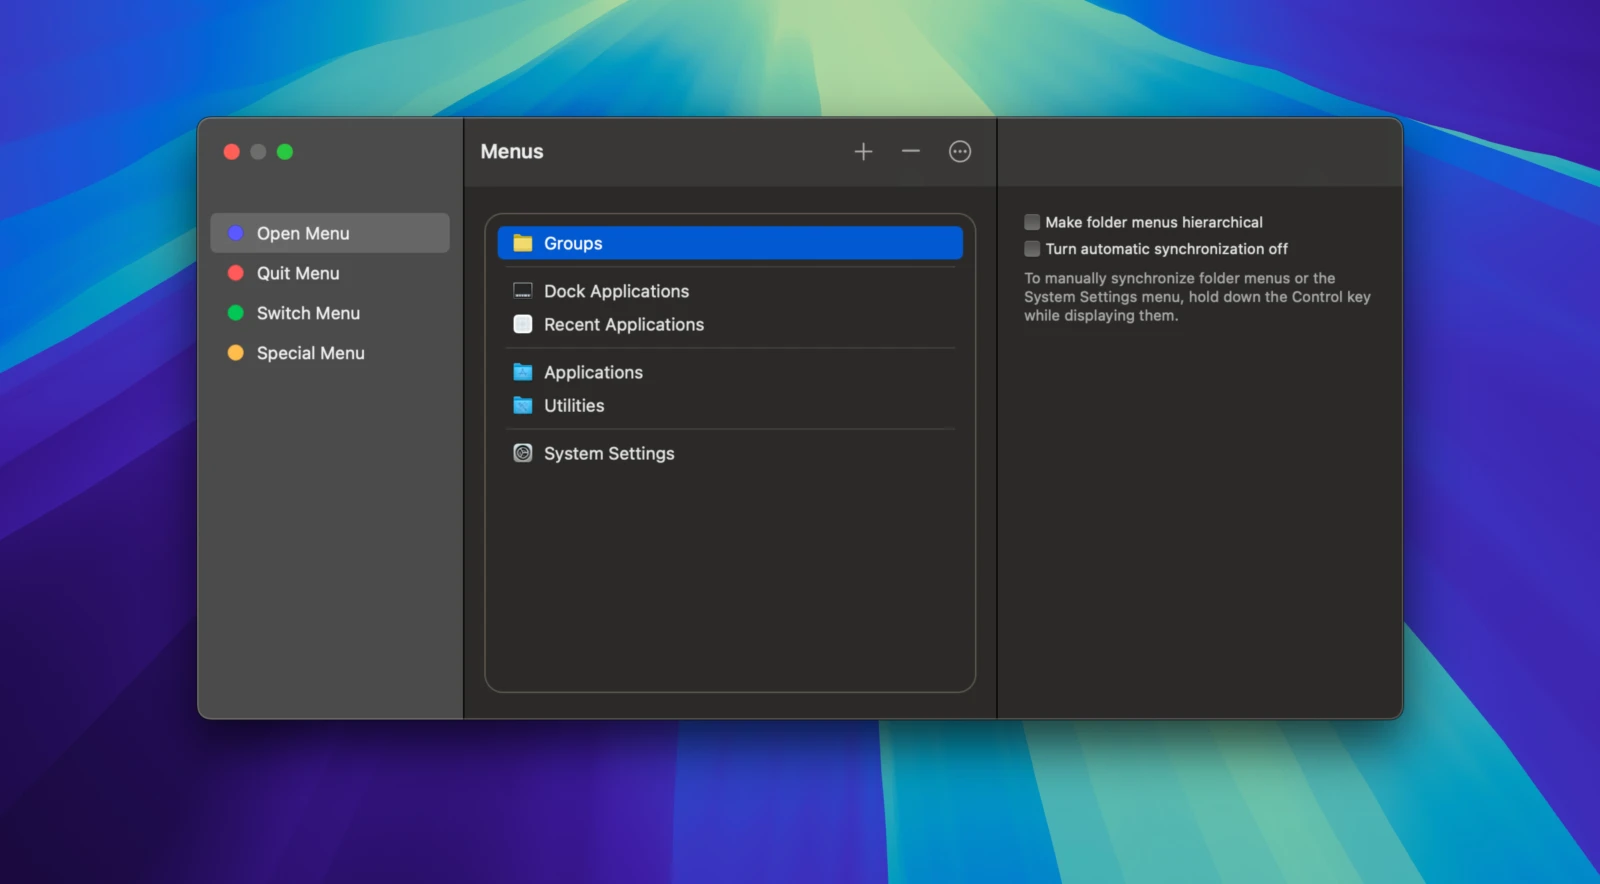Select Quit Menu in sidebar
Image resolution: width=1600 pixels, height=884 pixels.
(298, 273)
